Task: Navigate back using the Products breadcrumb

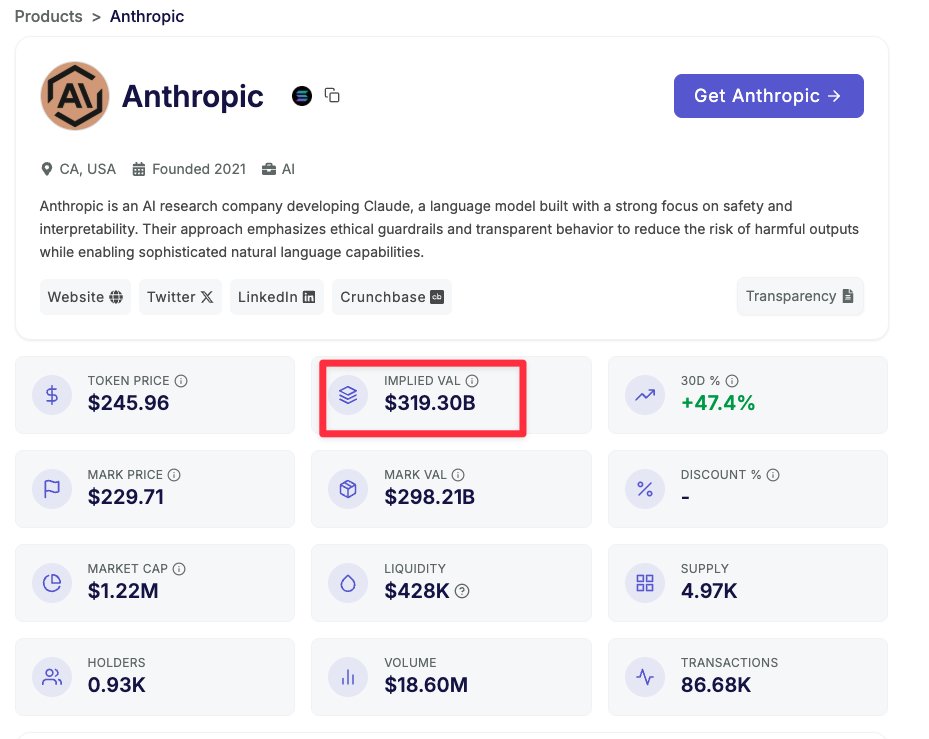Action: tap(48, 16)
